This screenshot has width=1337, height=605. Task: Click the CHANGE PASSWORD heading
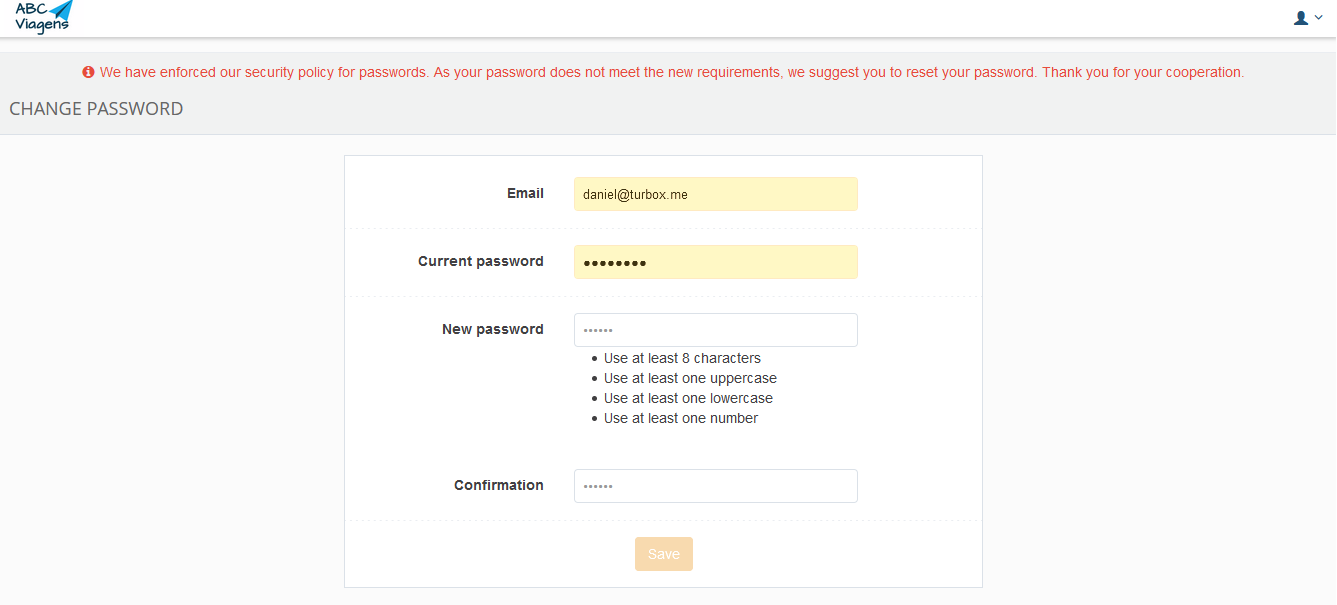point(96,109)
